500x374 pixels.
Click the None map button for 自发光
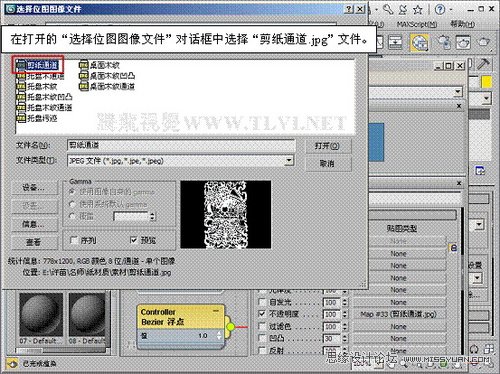tap(399, 302)
